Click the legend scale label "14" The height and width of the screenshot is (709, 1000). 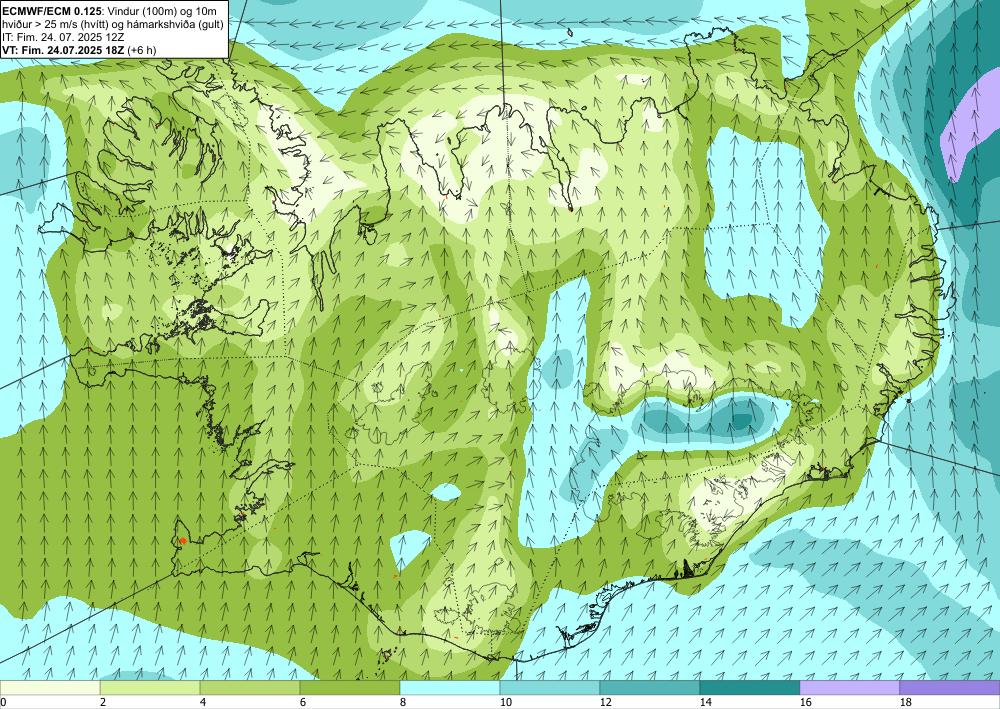(x=705, y=703)
